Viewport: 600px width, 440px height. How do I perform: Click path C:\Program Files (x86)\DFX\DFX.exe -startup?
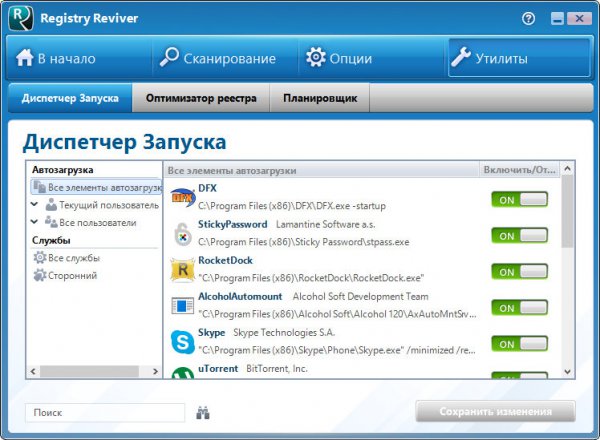292,206
